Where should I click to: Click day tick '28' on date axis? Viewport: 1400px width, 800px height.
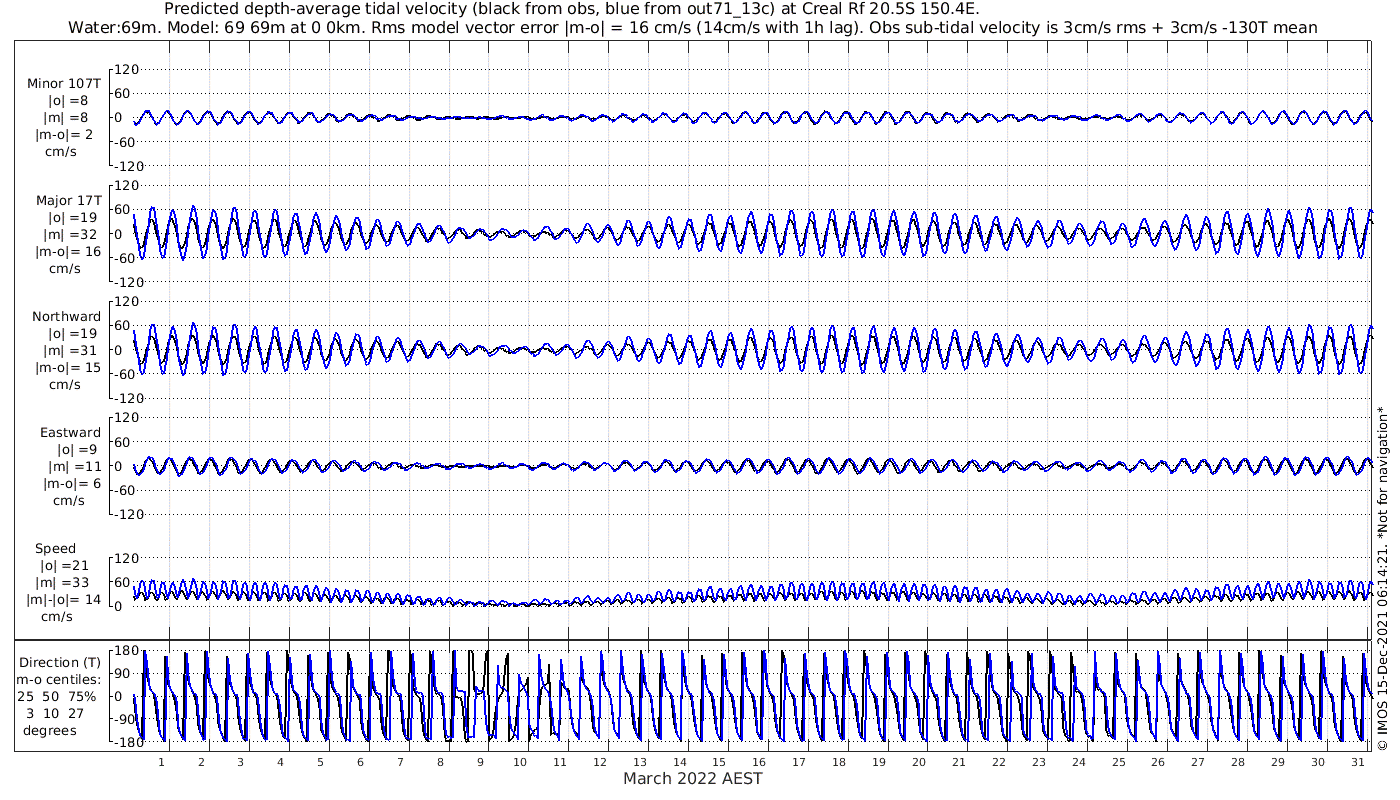[1237, 762]
